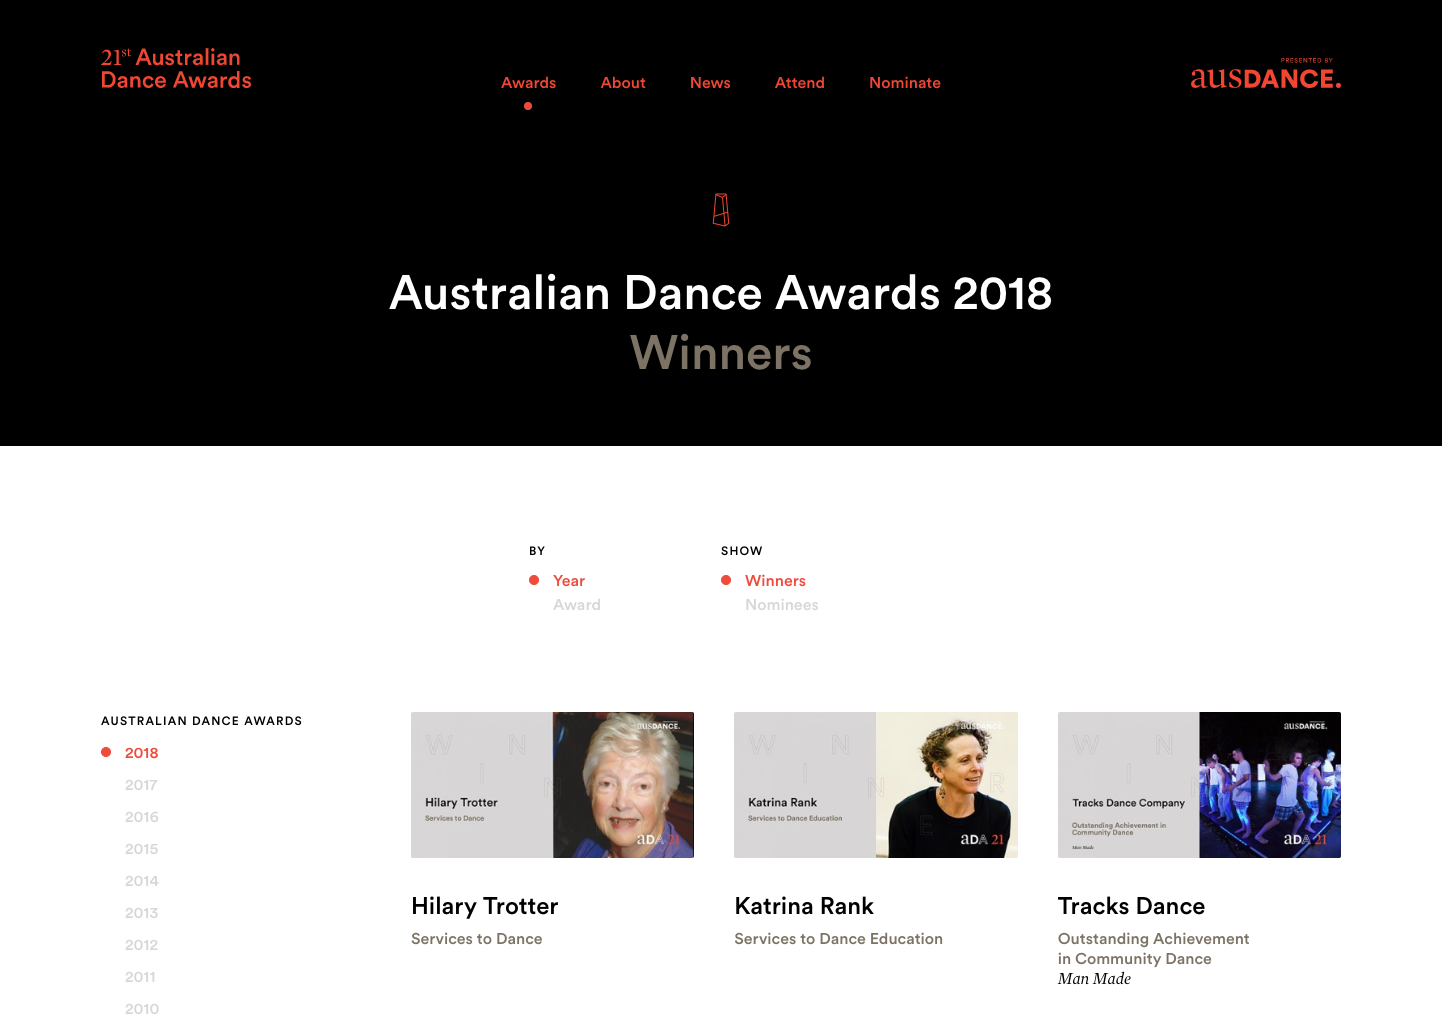Choose 2010 from the sidebar

(x=142, y=1009)
